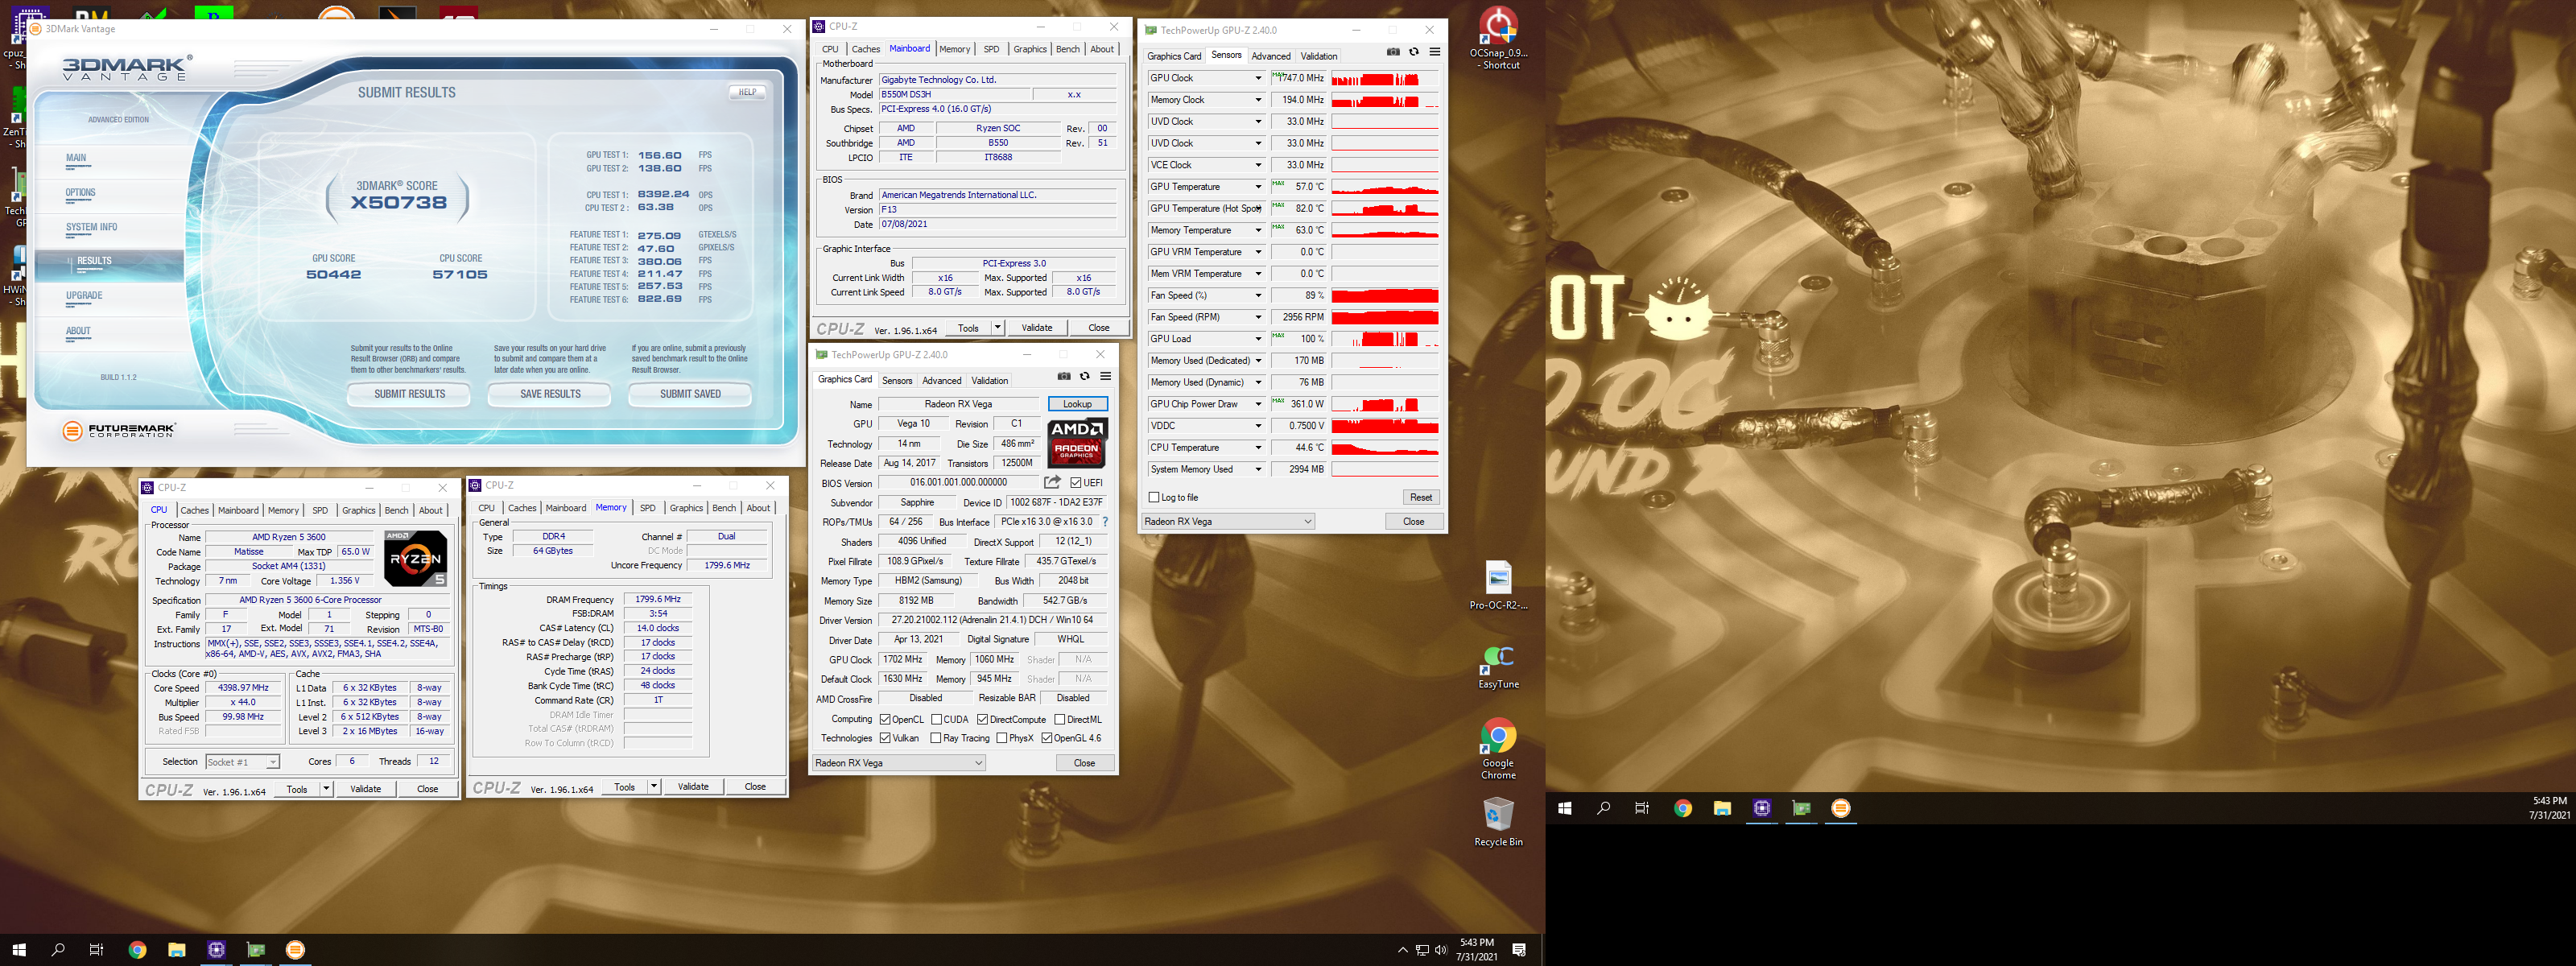
Task: Click the GPU Temperature sensor graph
Action: (1385, 187)
